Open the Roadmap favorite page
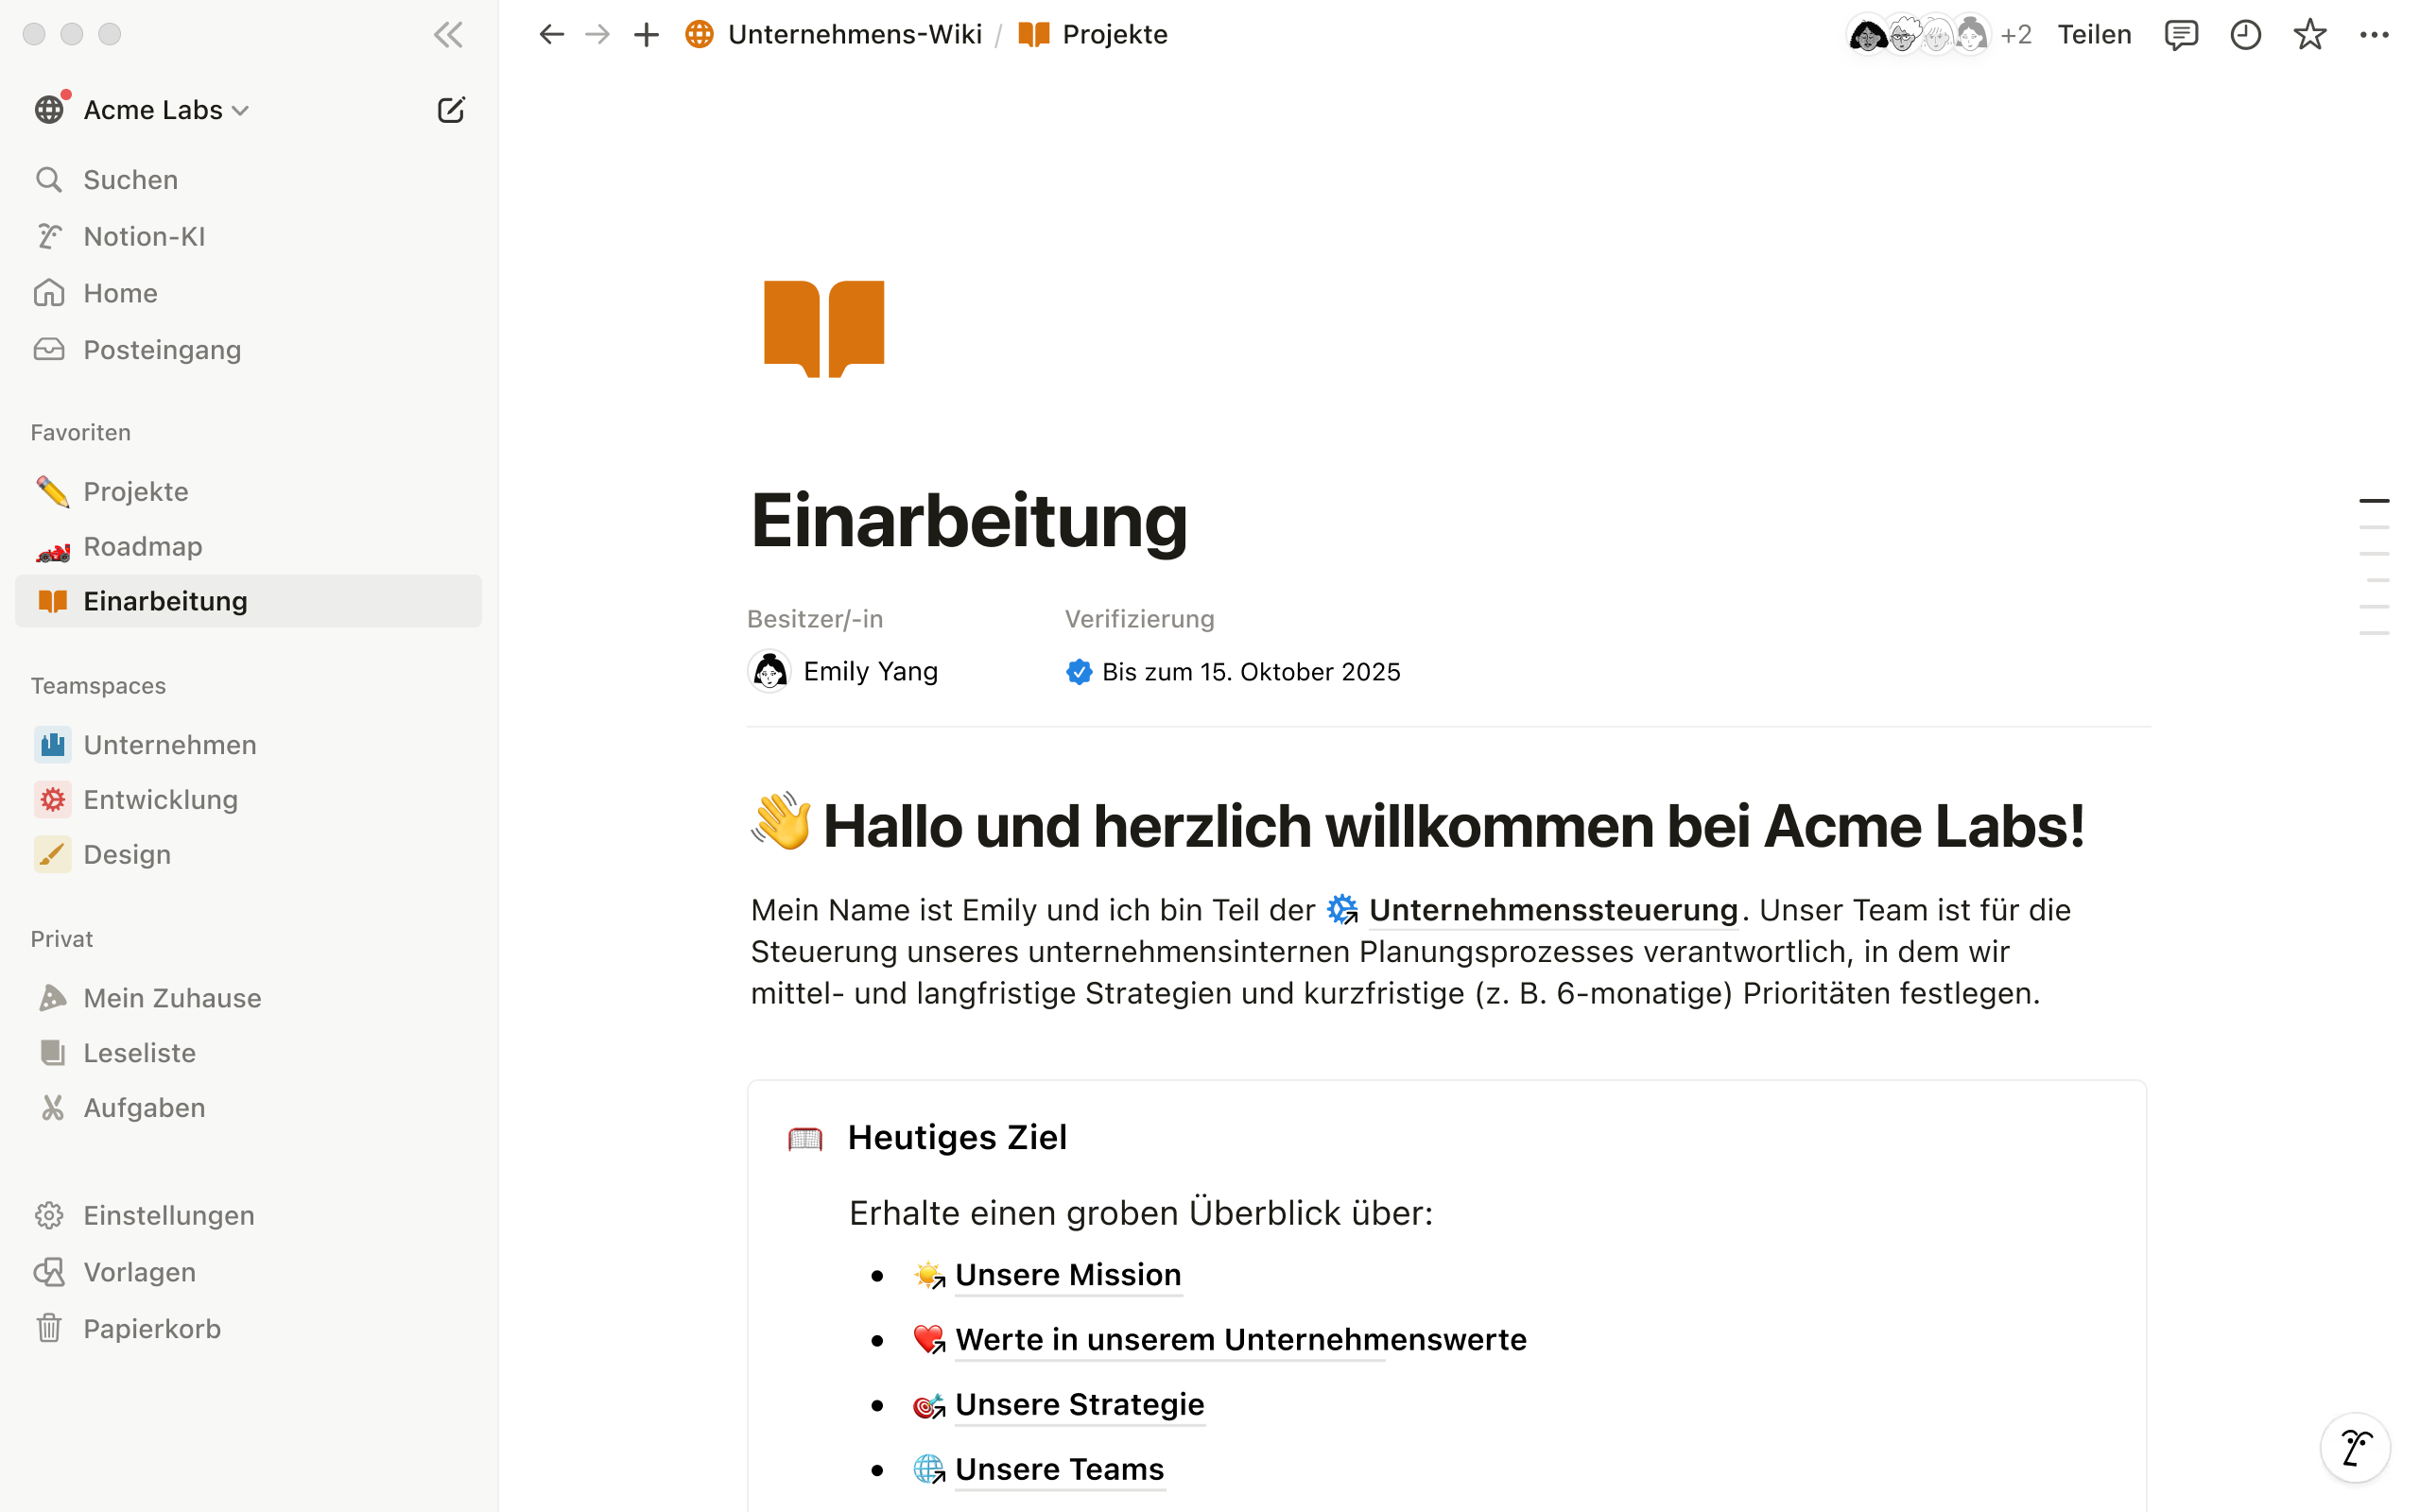Screen dimensions: 2420x1512 click(x=248, y=547)
